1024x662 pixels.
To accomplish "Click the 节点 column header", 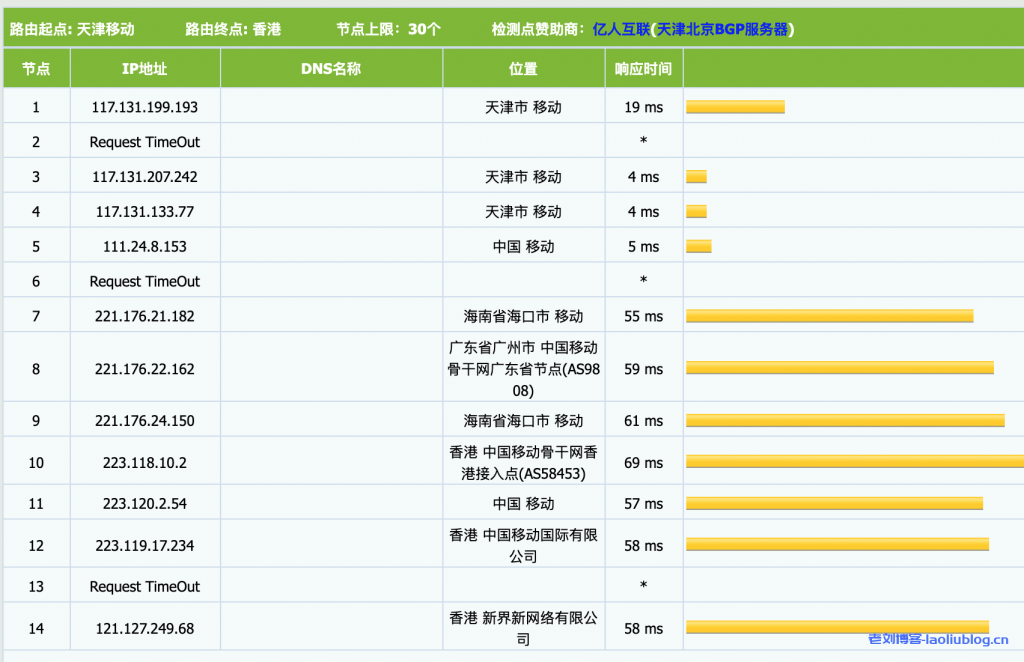I will (36, 69).
